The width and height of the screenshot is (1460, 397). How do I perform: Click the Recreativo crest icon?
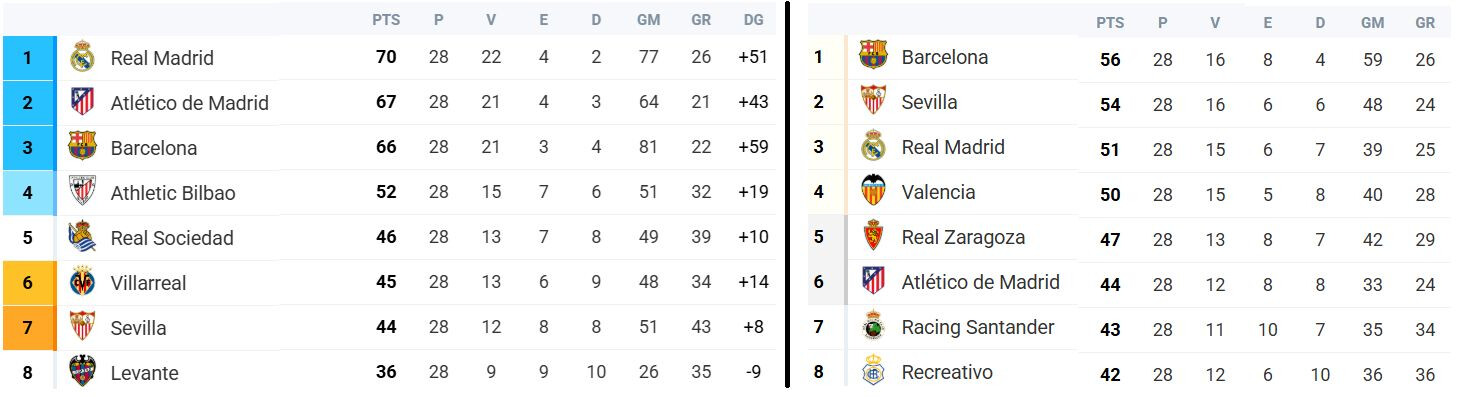[x=874, y=372]
